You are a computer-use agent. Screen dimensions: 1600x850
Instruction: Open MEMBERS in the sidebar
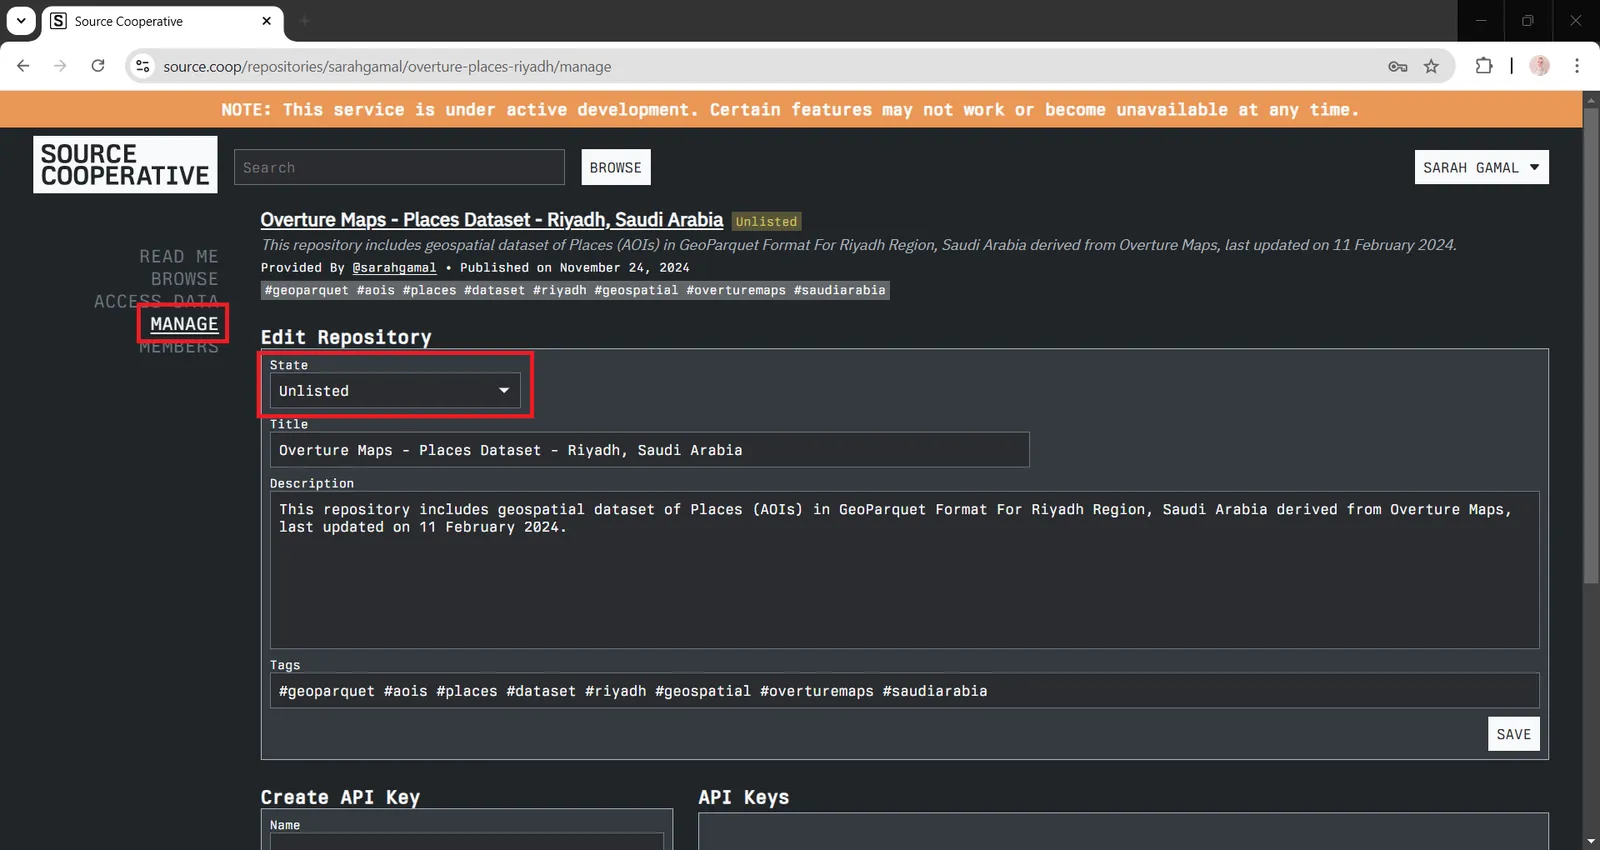click(178, 347)
